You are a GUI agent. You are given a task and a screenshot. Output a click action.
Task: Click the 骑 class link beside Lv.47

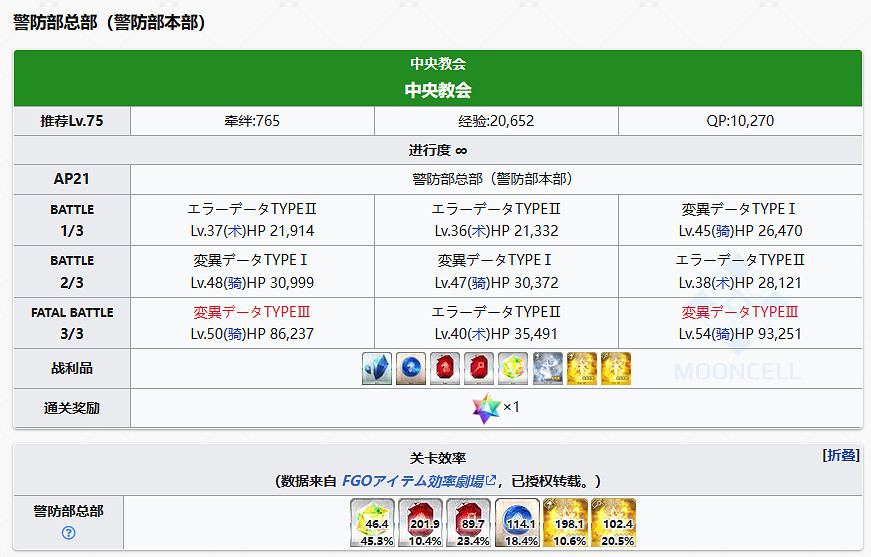(479, 283)
